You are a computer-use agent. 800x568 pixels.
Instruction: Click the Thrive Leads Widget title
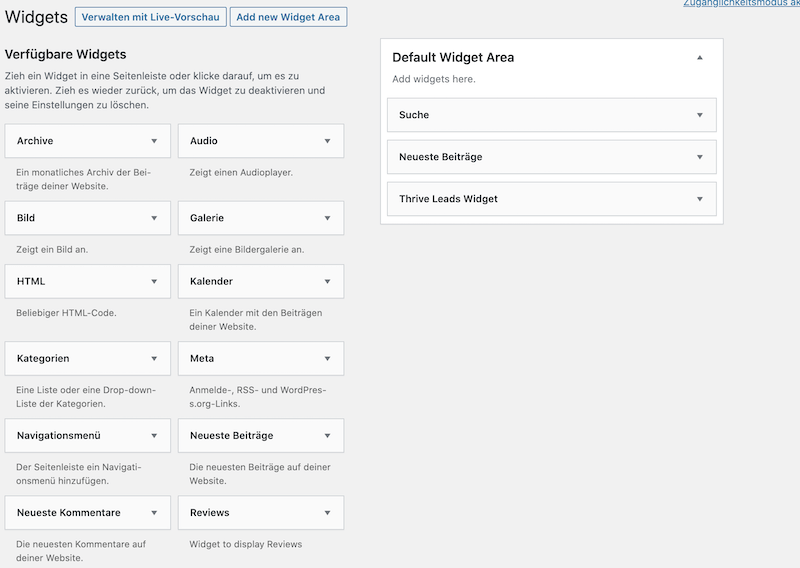(448, 199)
